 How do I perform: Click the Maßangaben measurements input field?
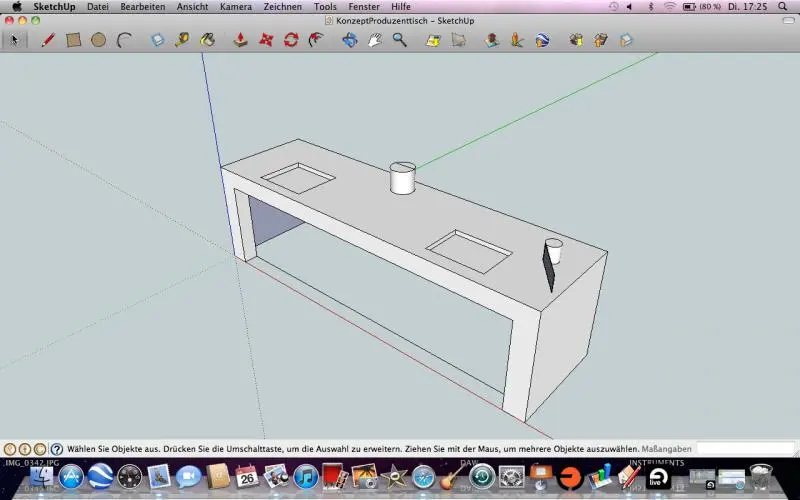[x=745, y=449]
